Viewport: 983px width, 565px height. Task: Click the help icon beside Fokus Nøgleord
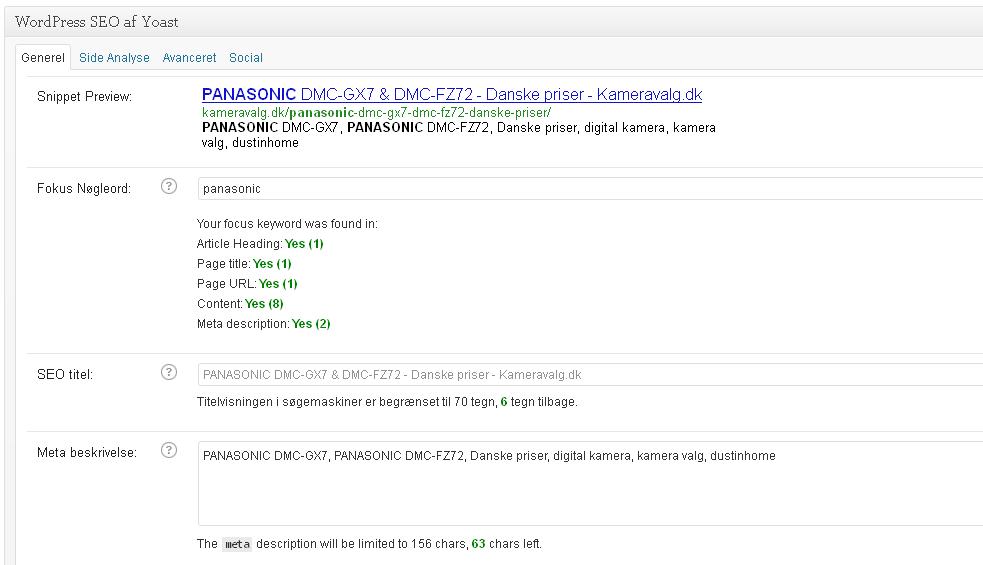(x=169, y=186)
